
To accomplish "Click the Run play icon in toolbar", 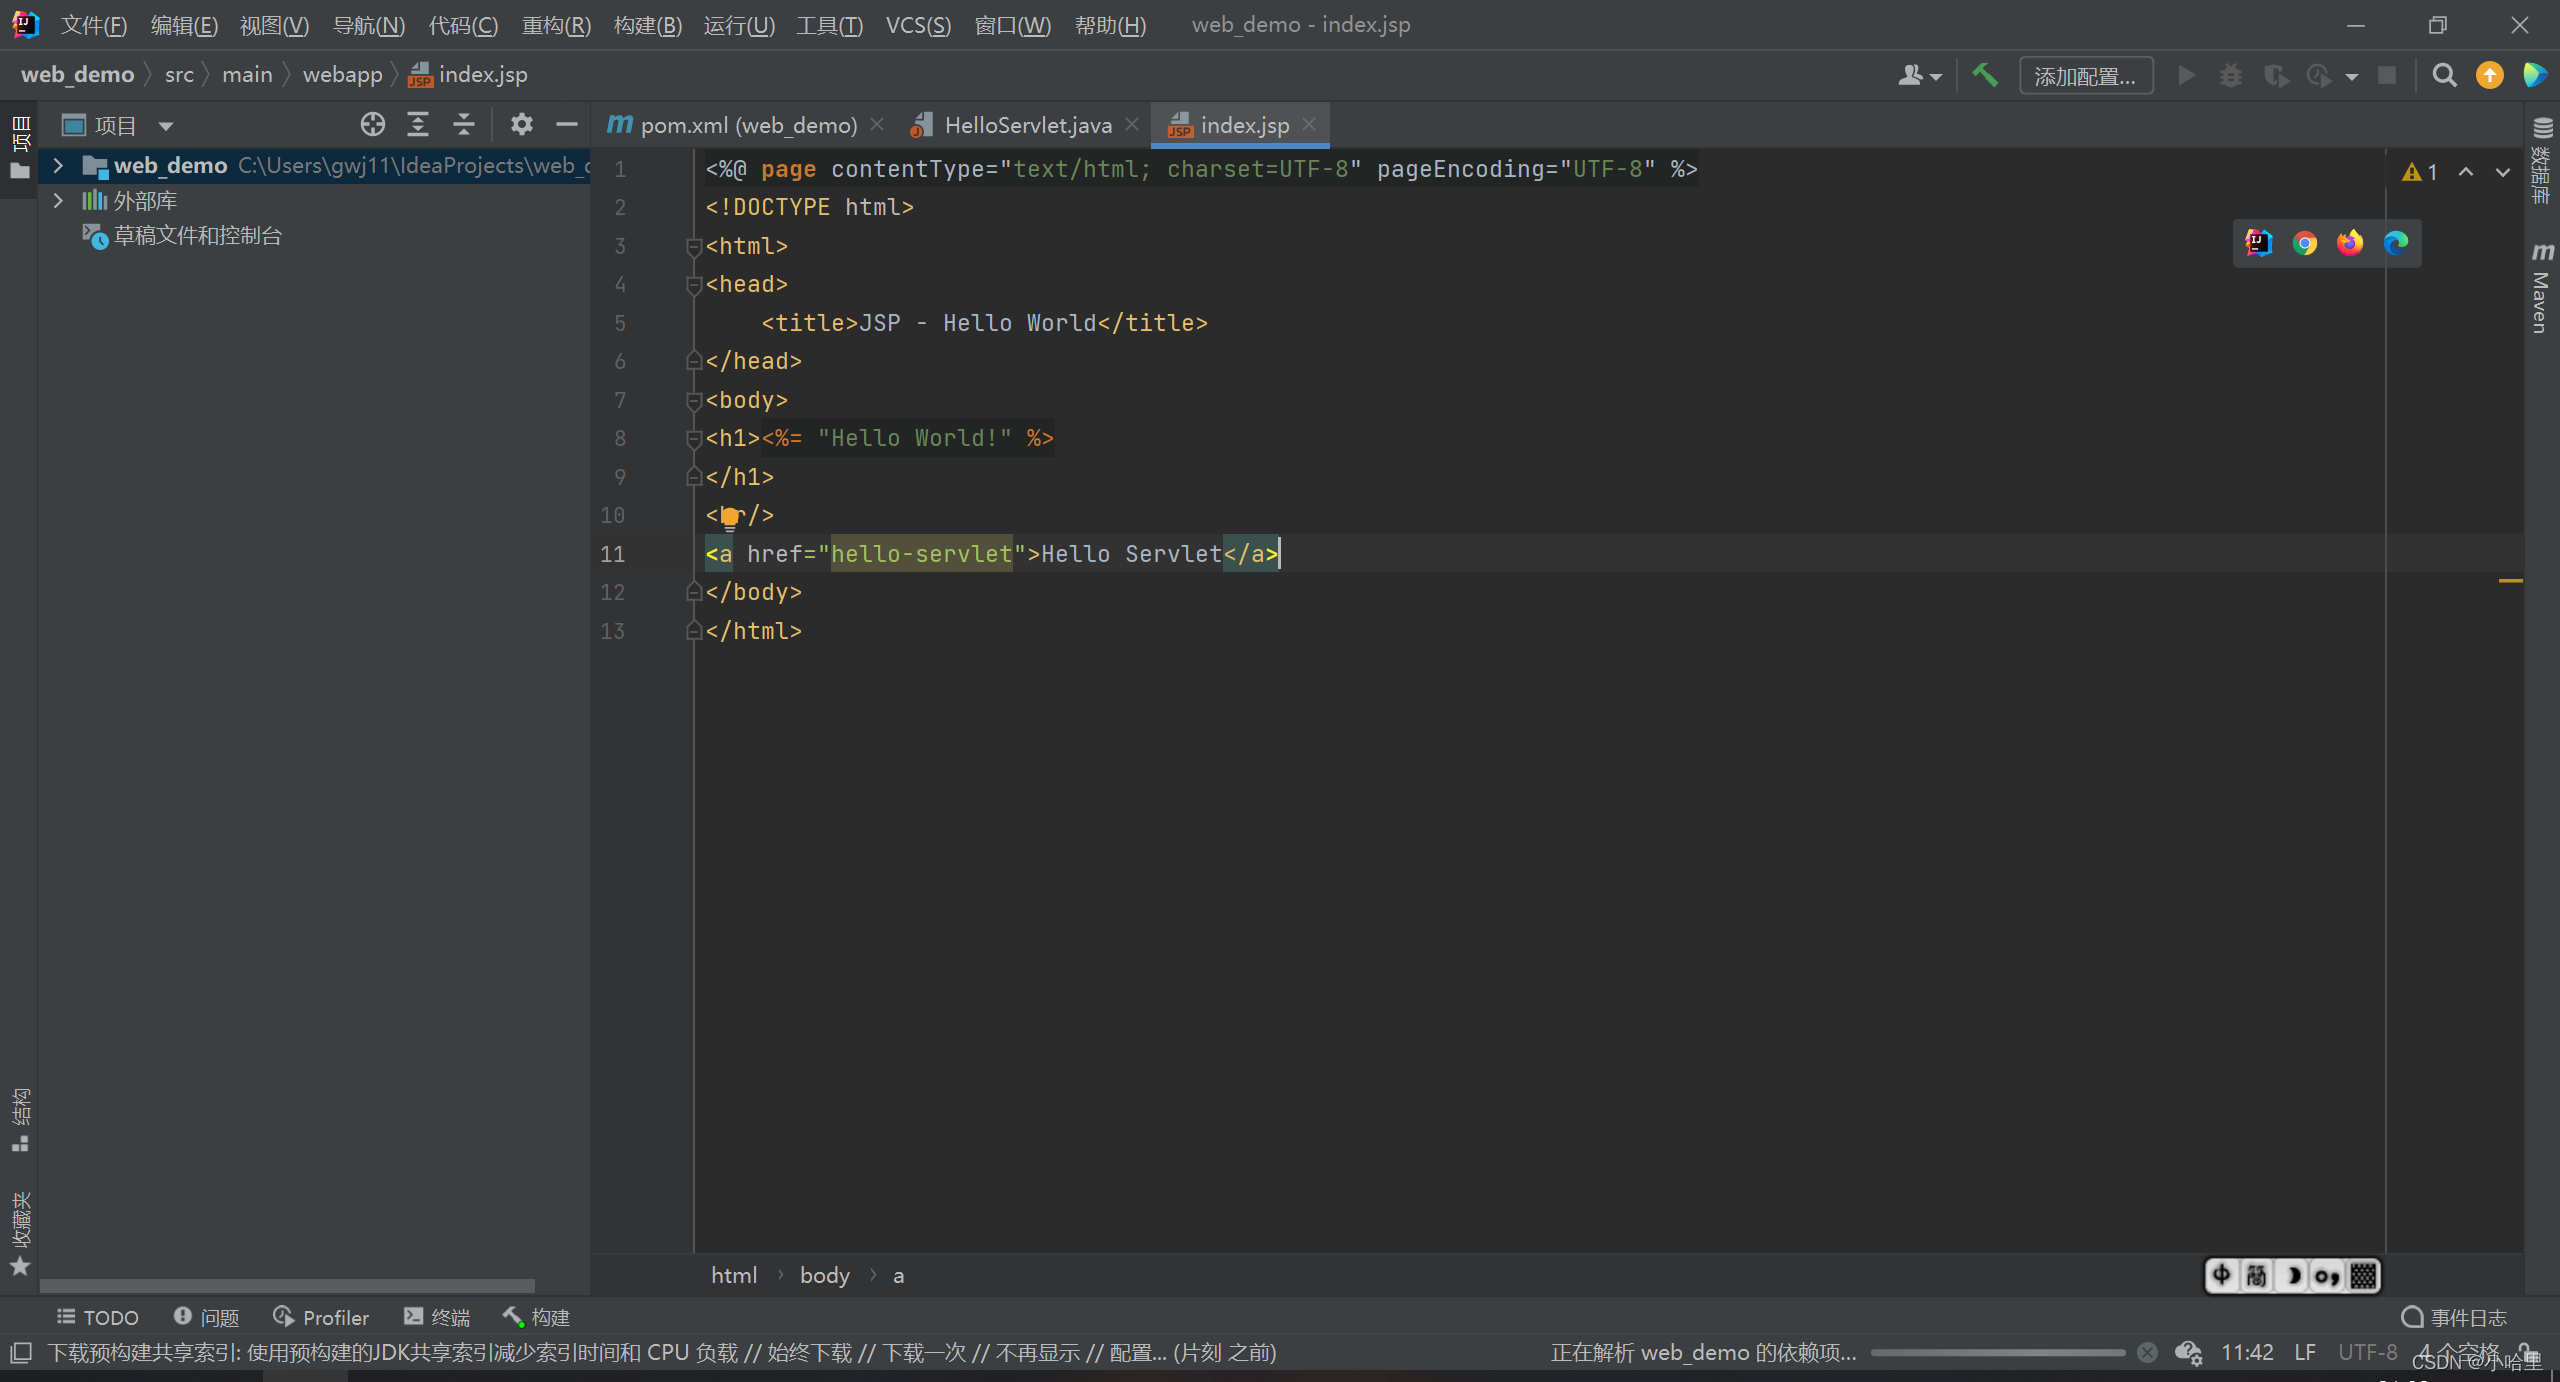I will (x=2186, y=76).
